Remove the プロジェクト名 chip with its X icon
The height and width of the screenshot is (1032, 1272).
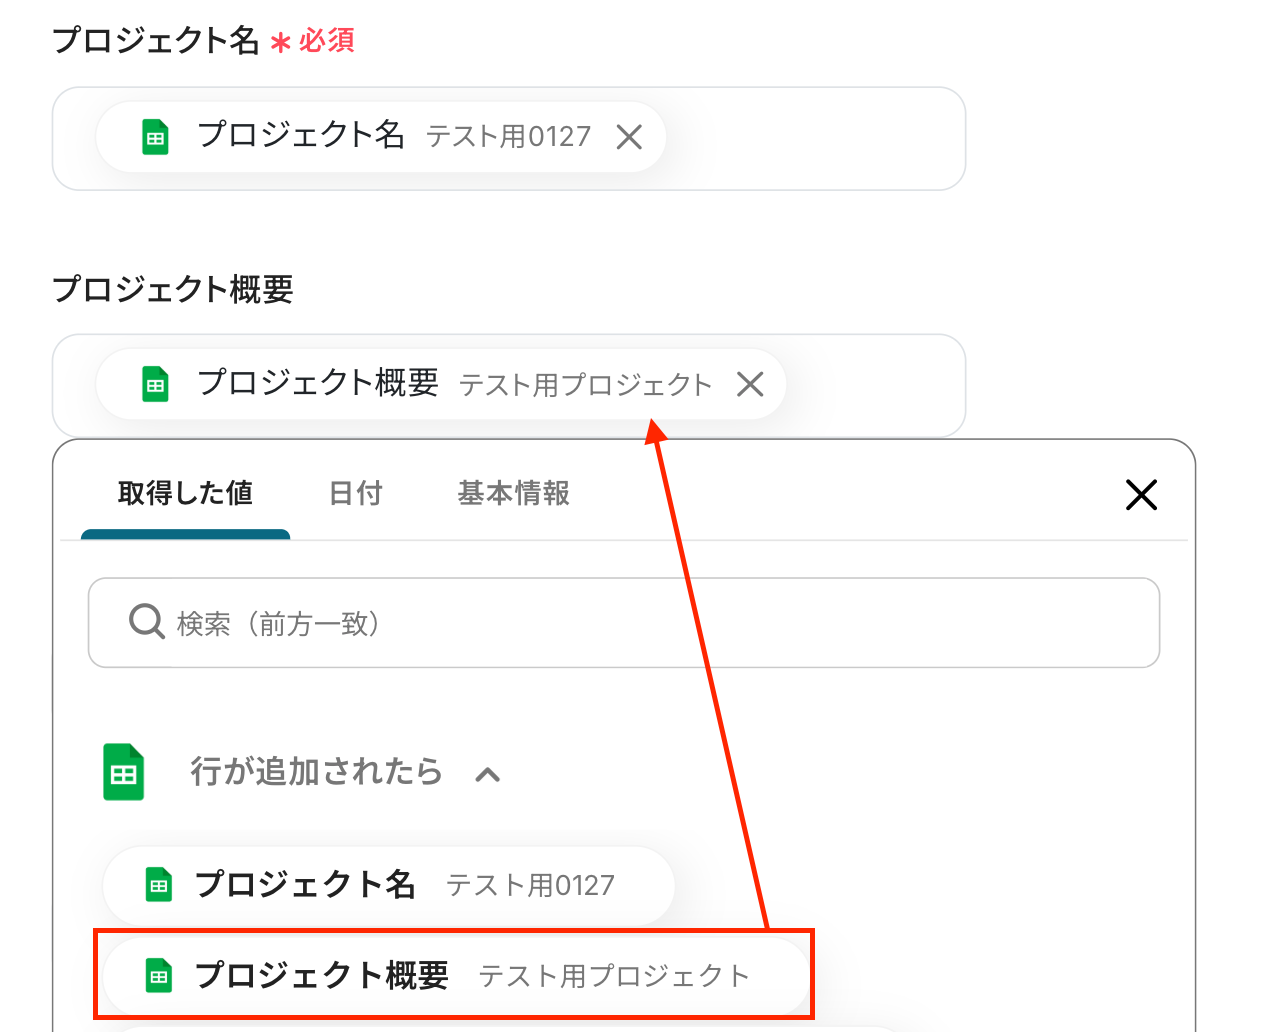[629, 137]
